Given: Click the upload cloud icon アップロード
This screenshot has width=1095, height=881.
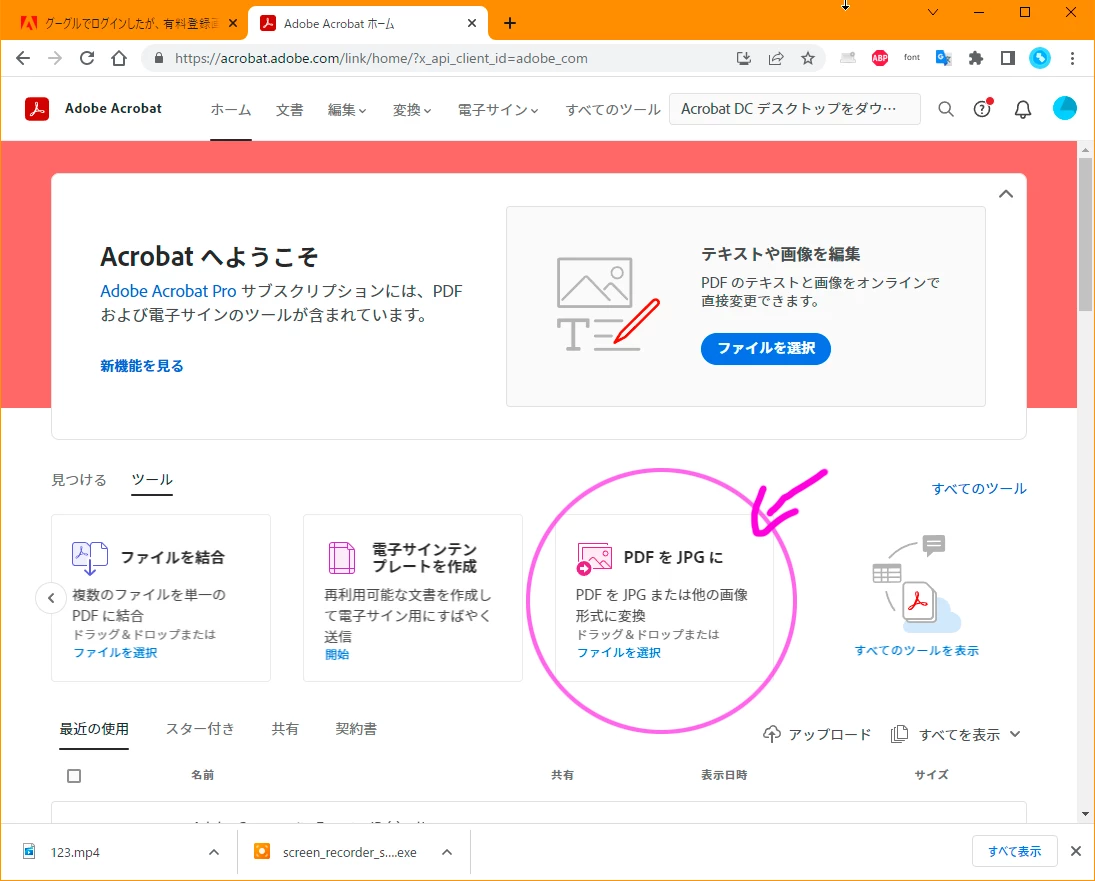Looking at the screenshot, I should coord(772,734).
